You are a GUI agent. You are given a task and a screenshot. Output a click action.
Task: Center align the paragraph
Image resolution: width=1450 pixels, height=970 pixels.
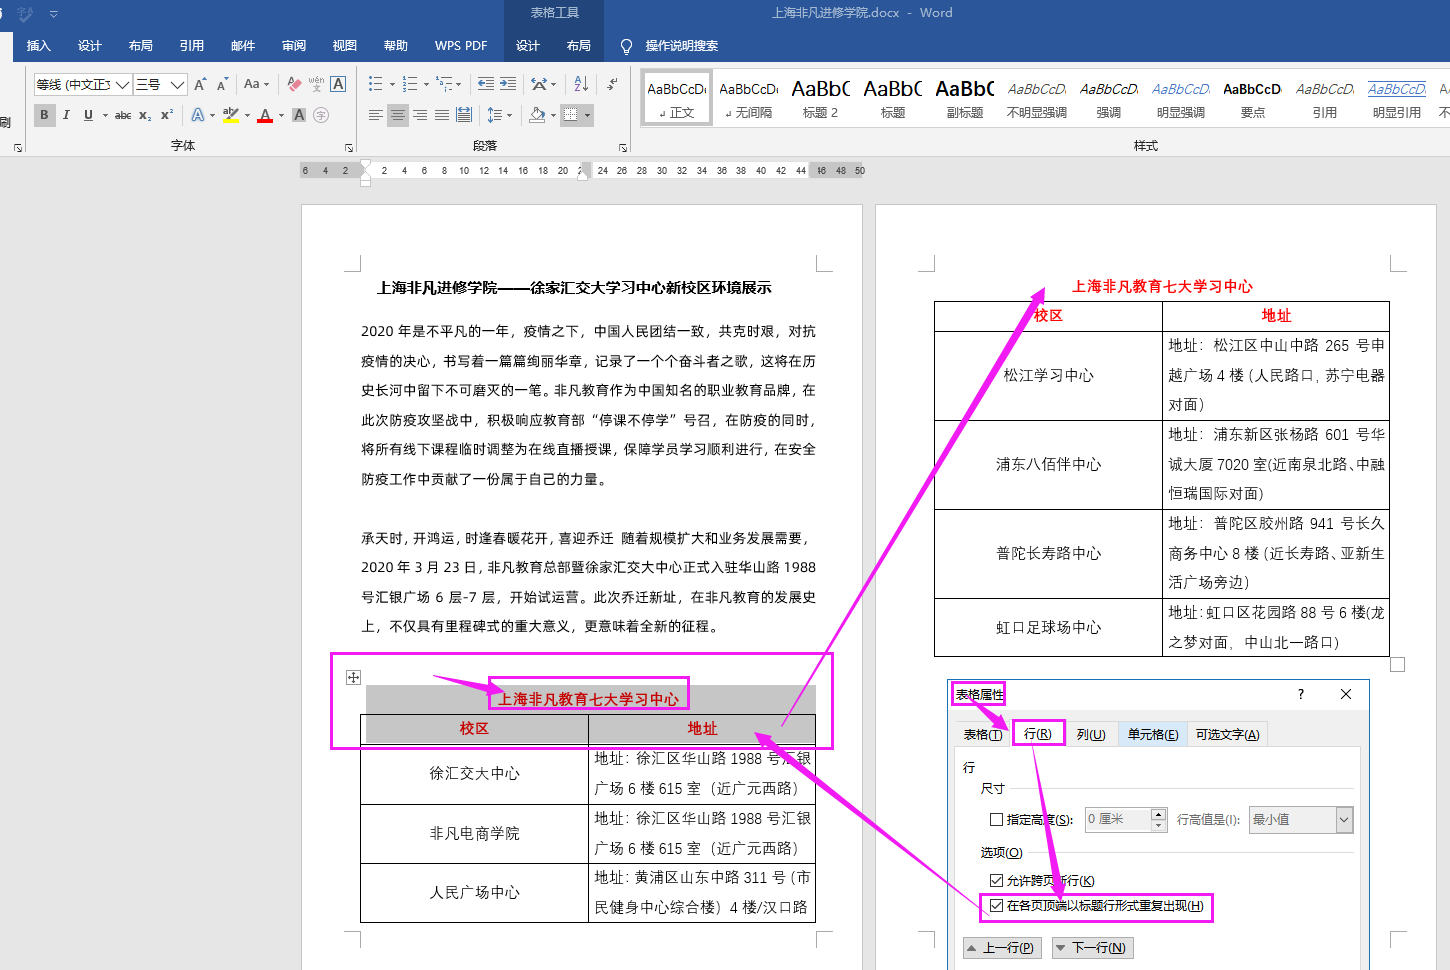[398, 115]
